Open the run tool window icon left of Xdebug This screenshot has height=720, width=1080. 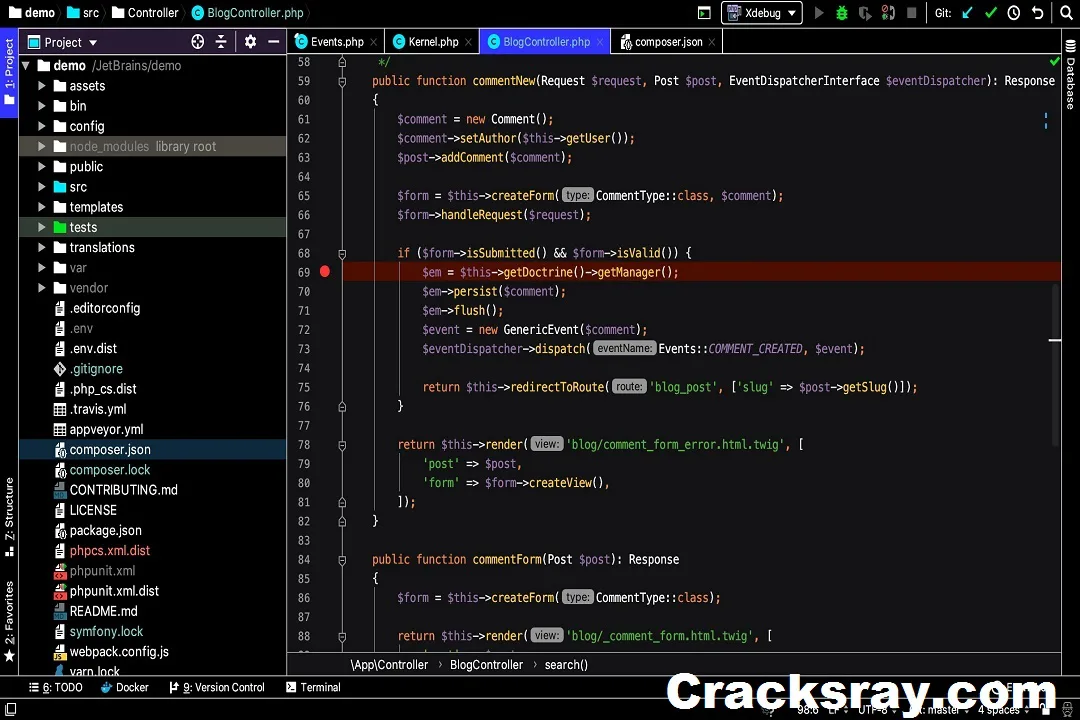coord(704,12)
